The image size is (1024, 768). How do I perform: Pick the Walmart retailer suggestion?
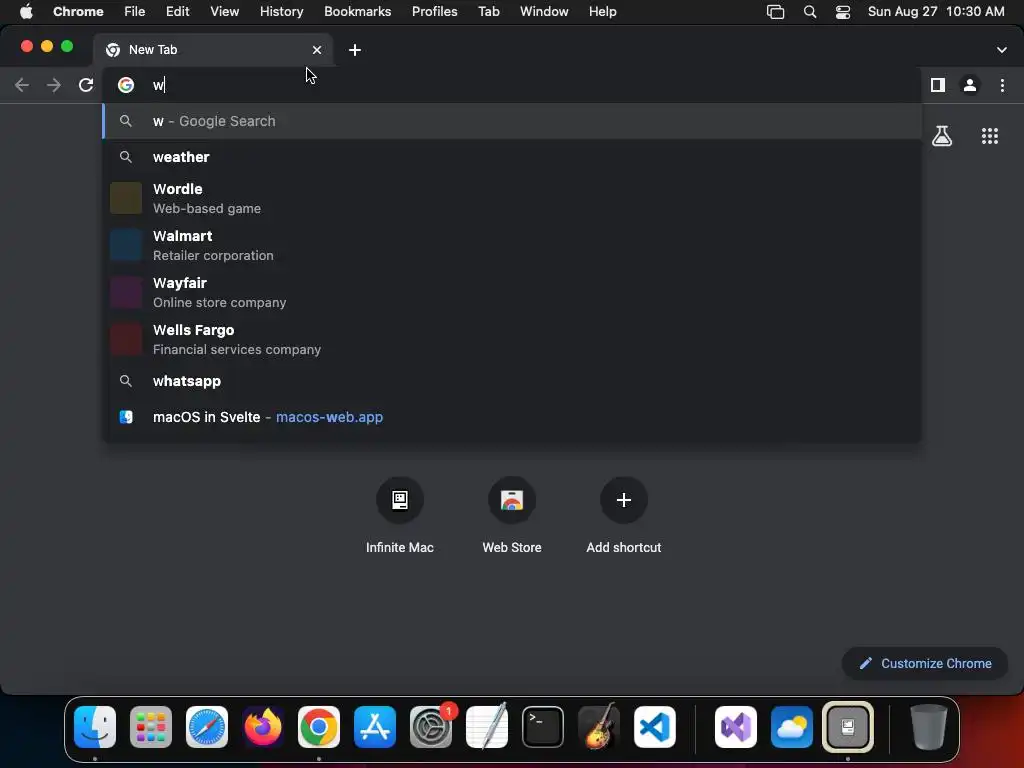(512, 245)
